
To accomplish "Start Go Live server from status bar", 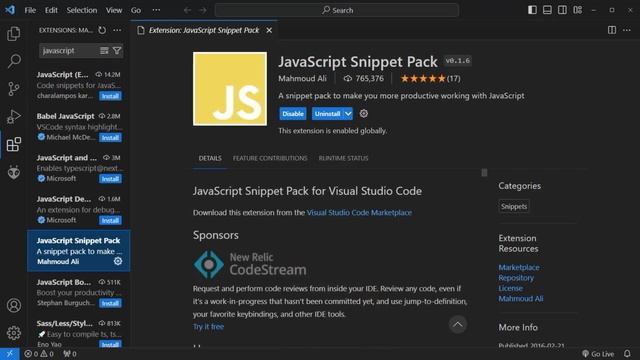I will pos(598,354).
